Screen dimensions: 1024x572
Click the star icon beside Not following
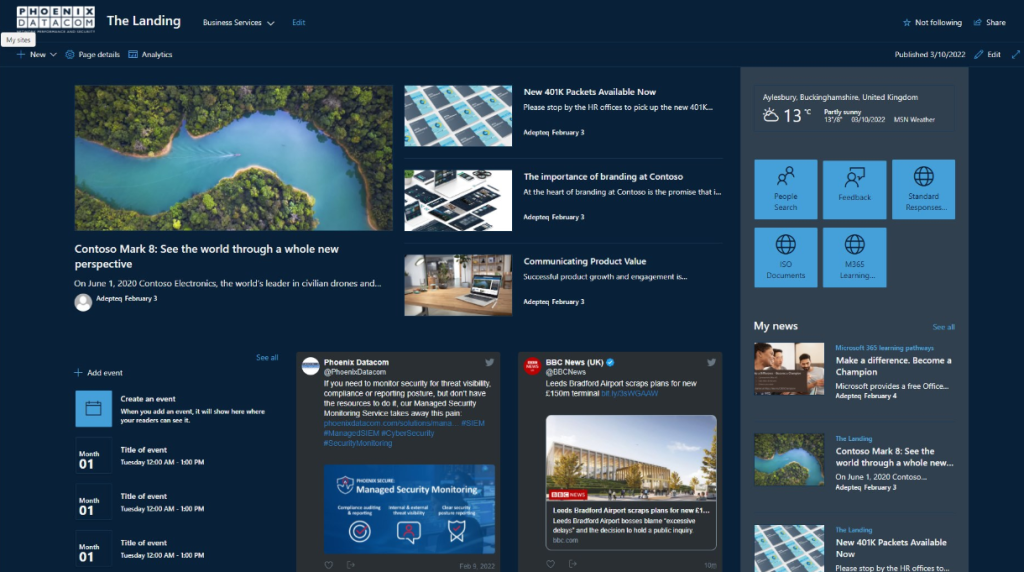coord(906,22)
